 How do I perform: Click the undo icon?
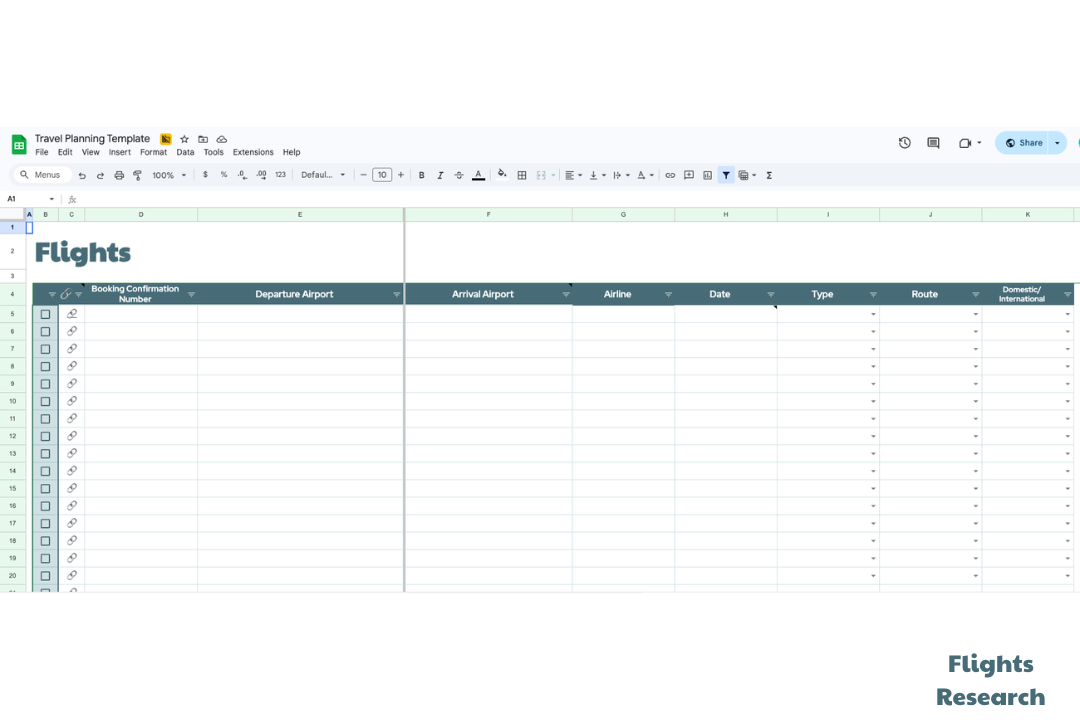point(82,175)
